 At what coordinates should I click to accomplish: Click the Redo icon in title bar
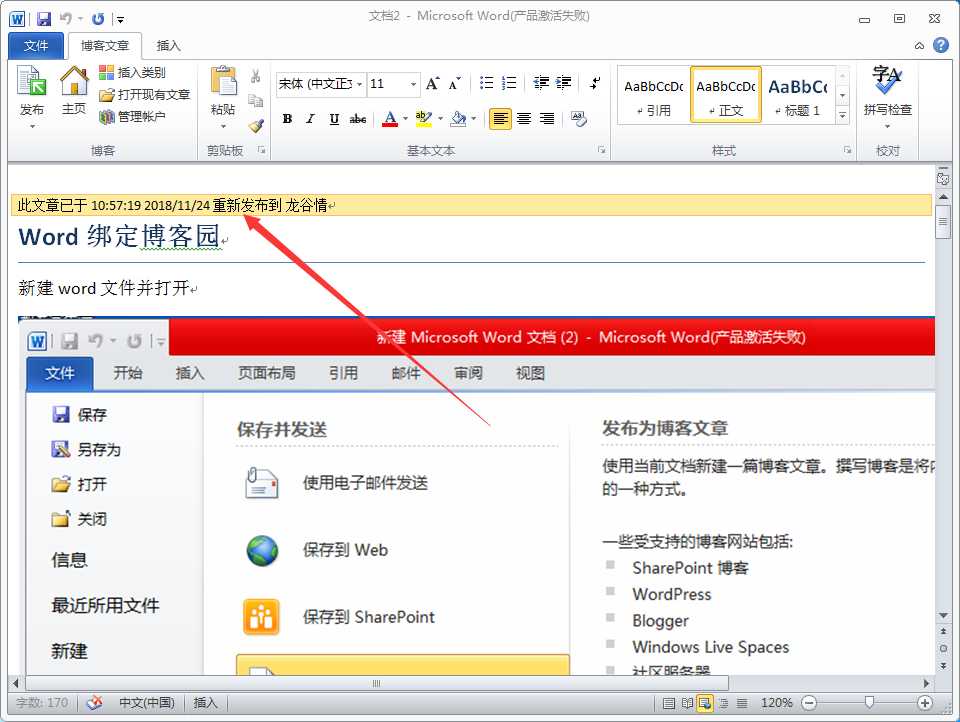[98, 19]
